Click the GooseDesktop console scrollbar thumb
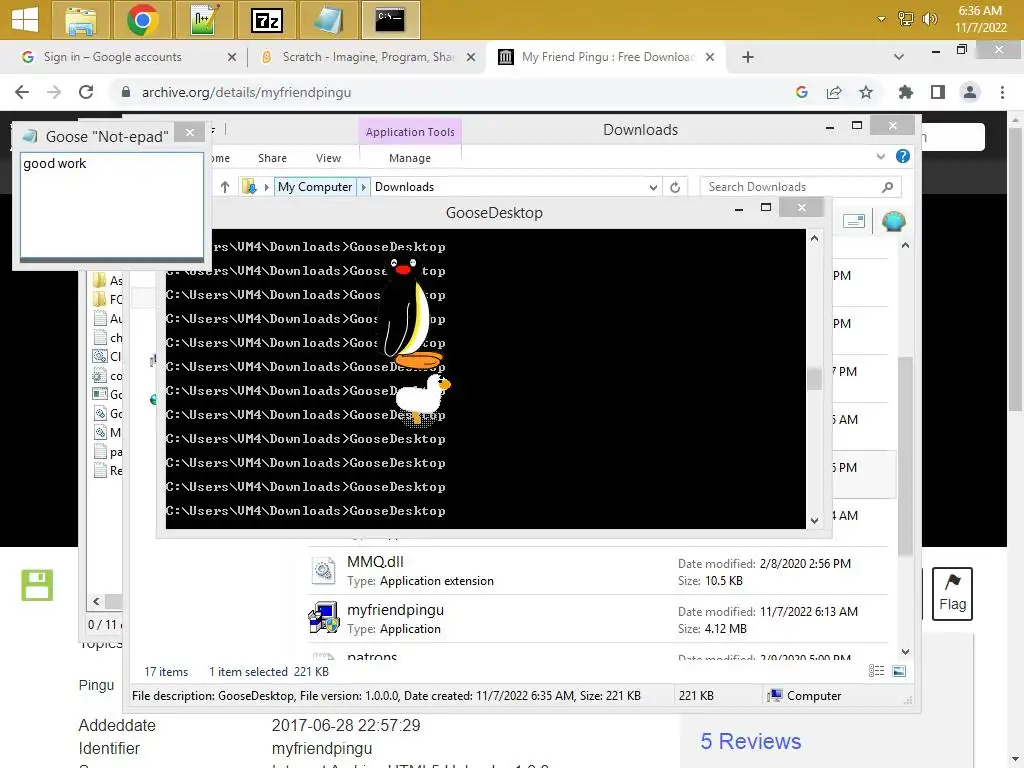Viewport: 1024px width, 768px height. (x=814, y=379)
